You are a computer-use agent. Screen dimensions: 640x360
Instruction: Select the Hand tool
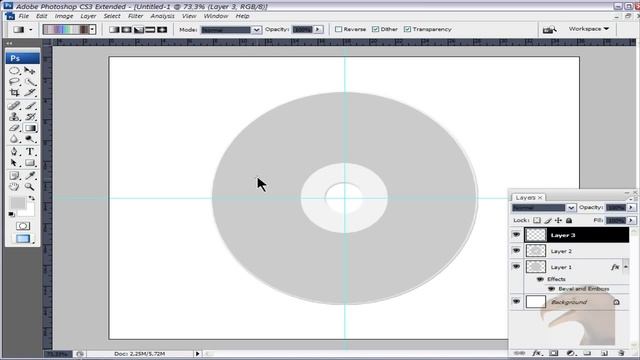[14, 187]
